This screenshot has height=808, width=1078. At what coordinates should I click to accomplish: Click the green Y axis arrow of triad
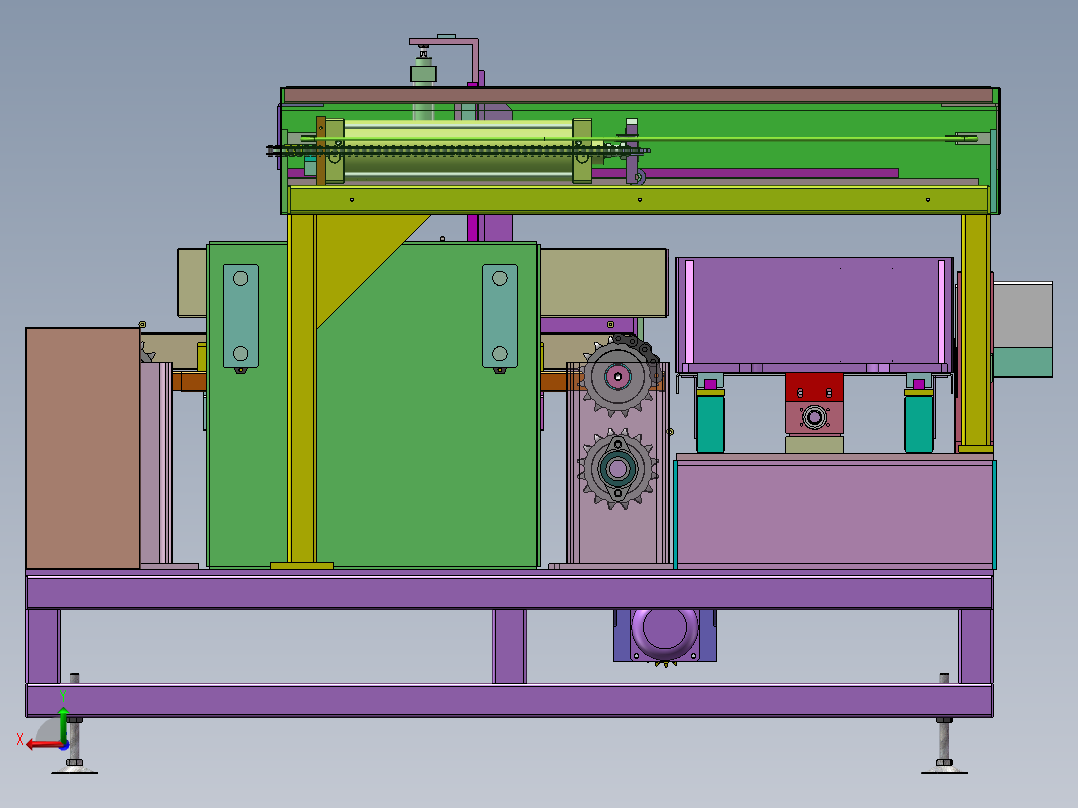[x=63, y=723]
